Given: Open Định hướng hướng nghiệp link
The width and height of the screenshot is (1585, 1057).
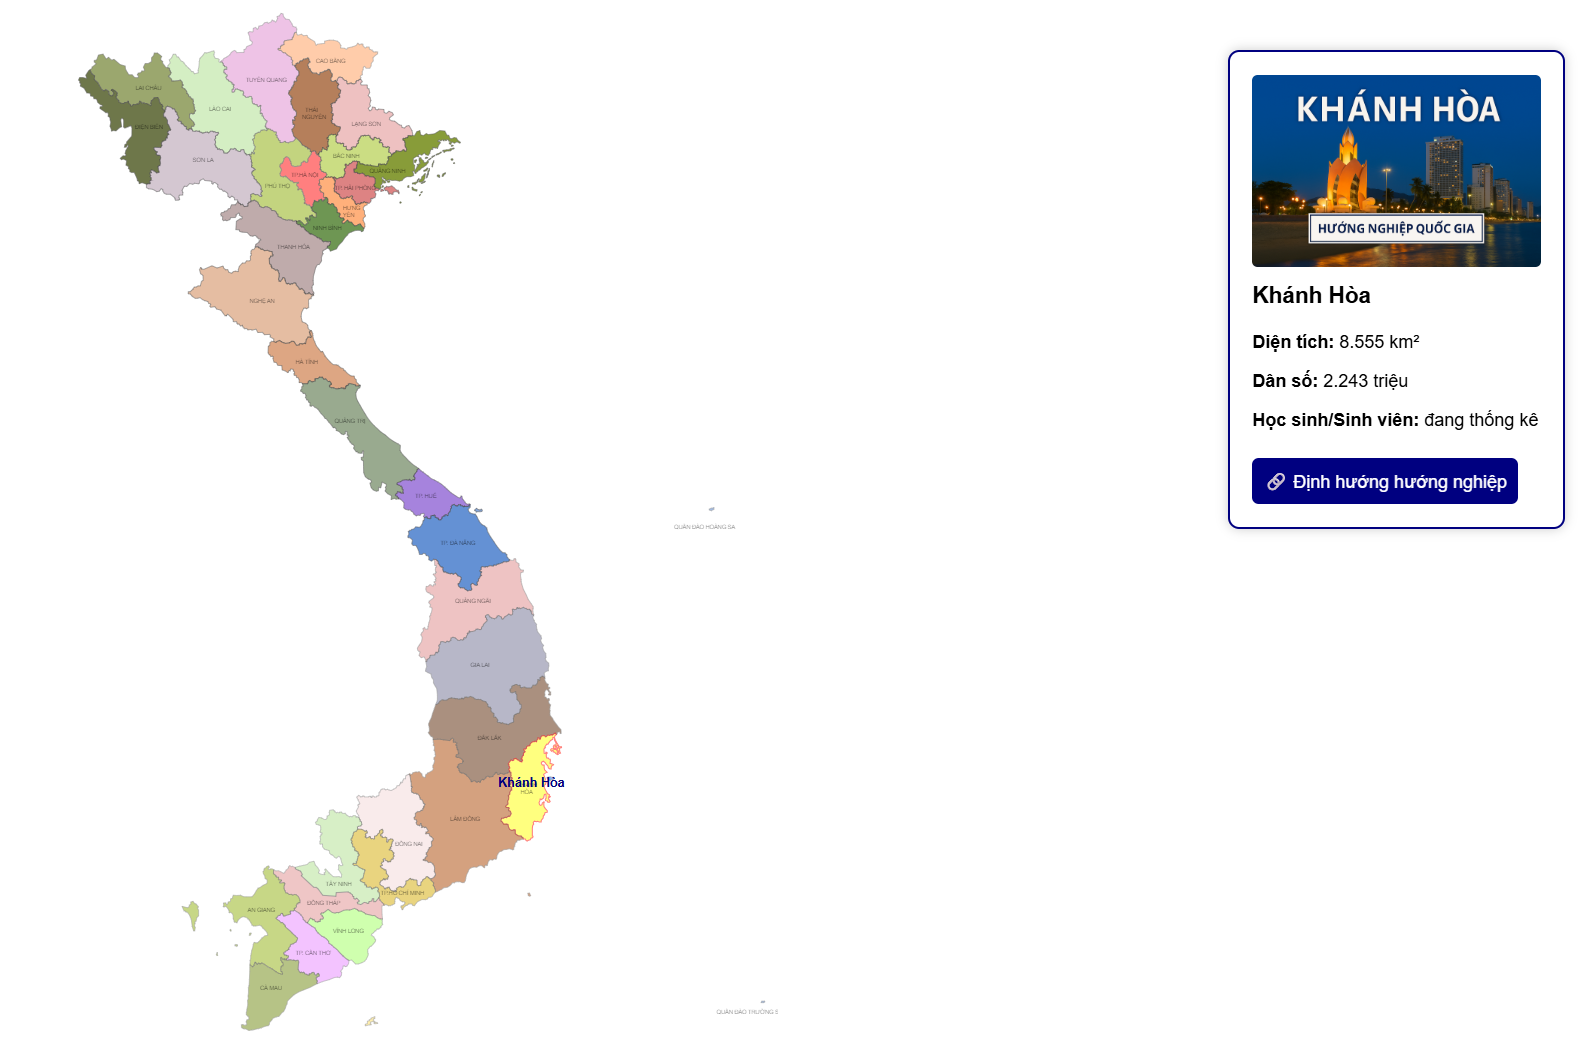Looking at the screenshot, I should point(1385,482).
